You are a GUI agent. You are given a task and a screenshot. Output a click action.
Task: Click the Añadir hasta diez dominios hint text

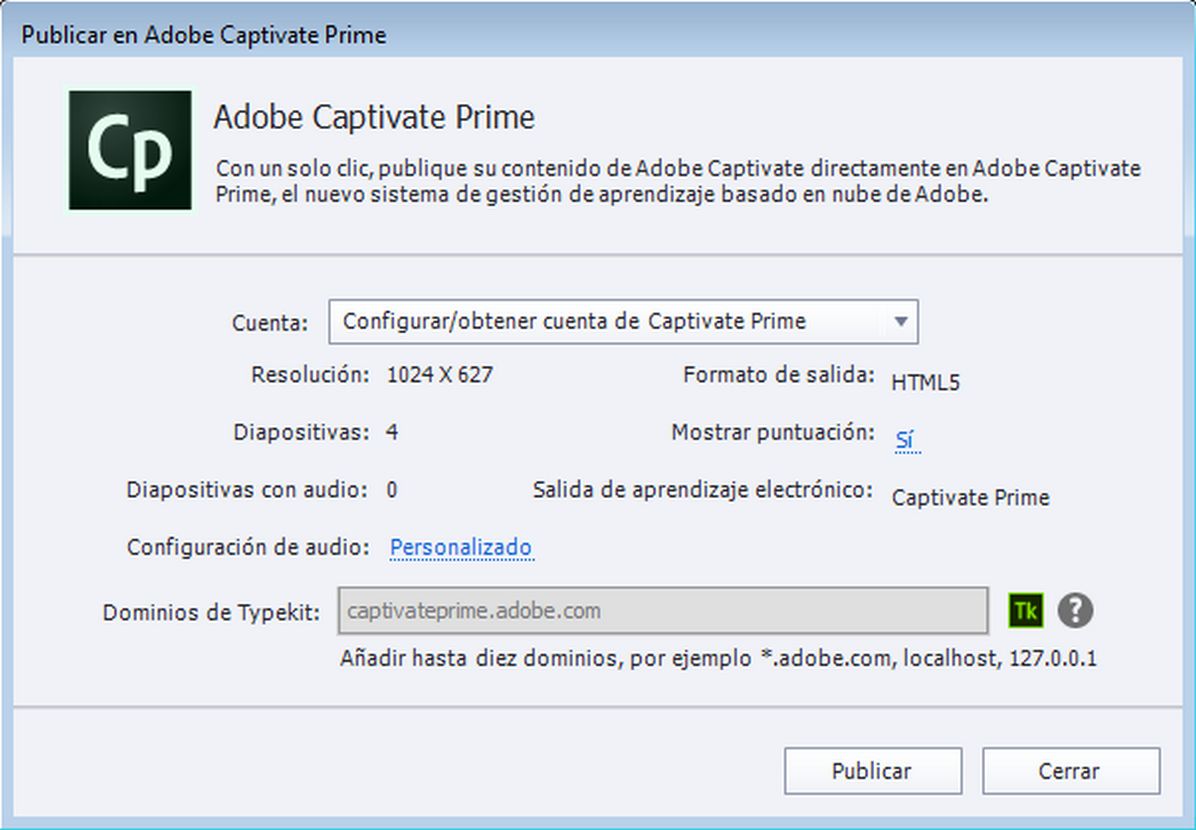pos(719,658)
